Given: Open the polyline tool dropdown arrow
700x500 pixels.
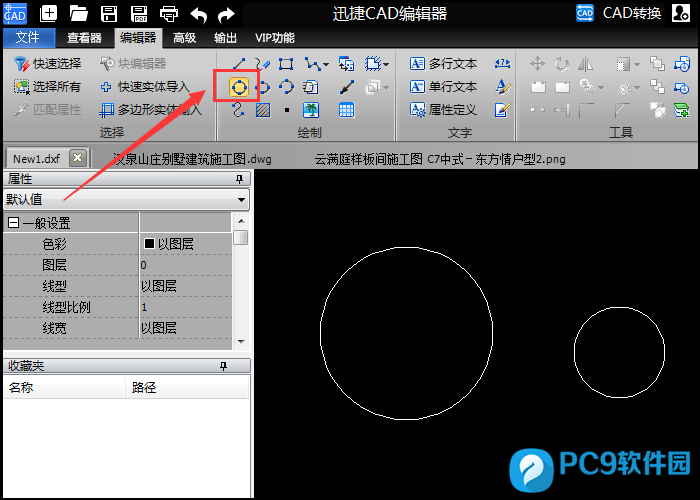Looking at the screenshot, I should coord(326,64).
